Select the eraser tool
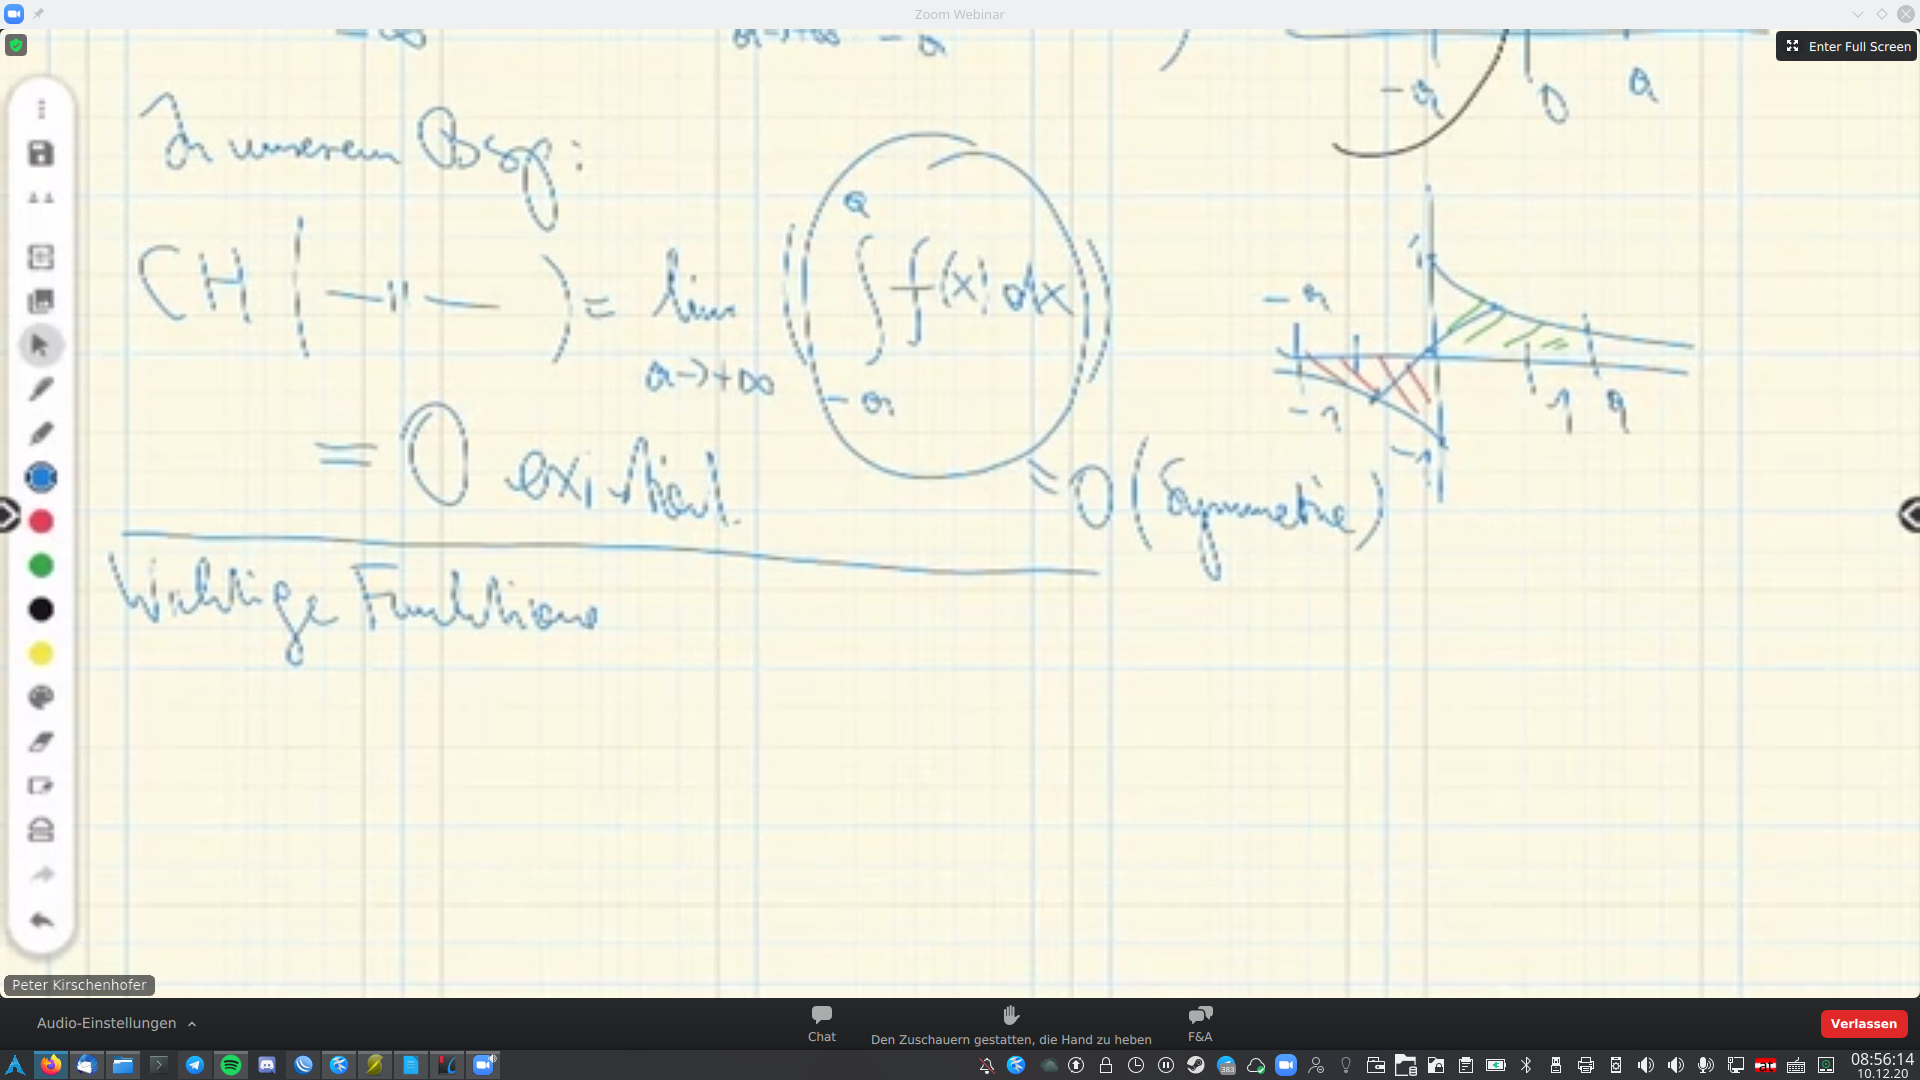This screenshot has height=1080, width=1920. (x=41, y=741)
